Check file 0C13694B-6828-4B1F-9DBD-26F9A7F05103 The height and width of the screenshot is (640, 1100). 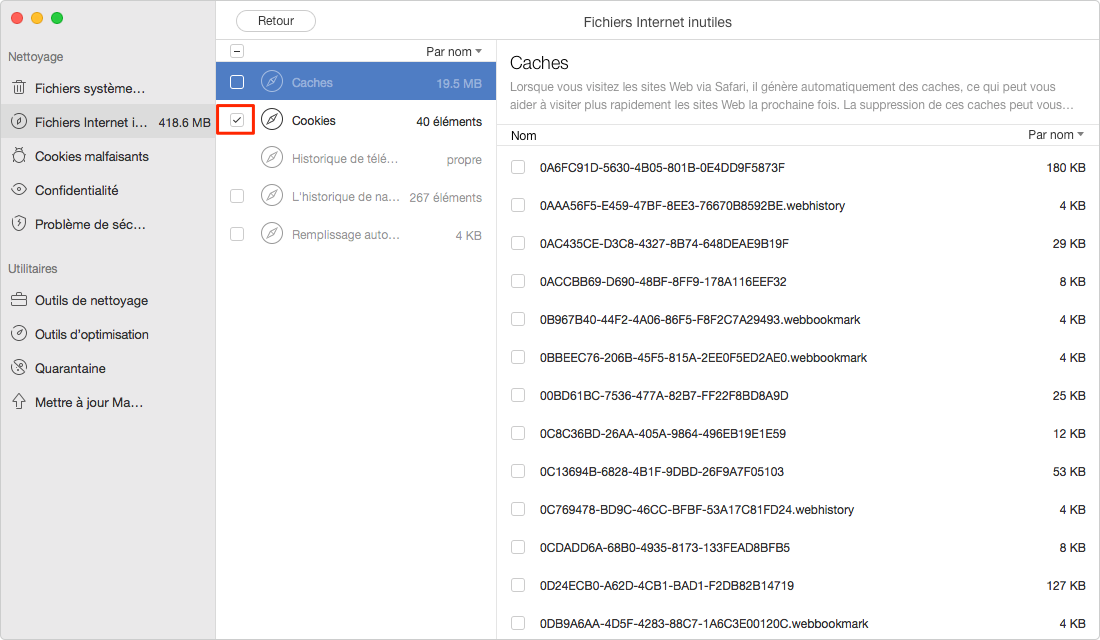pyautogui.click(x=518, y=471)
